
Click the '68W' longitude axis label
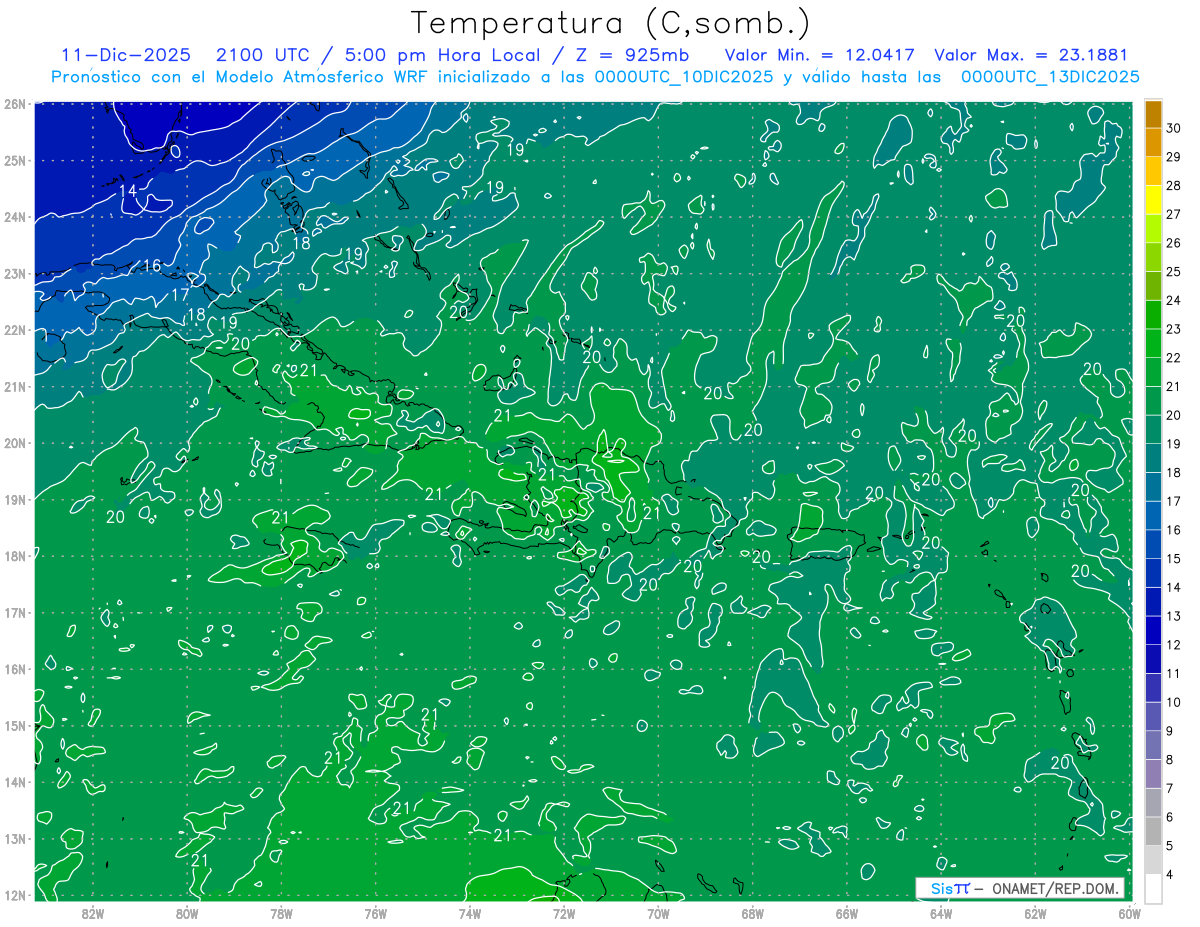pyautogui.click(x=752, y=912)
